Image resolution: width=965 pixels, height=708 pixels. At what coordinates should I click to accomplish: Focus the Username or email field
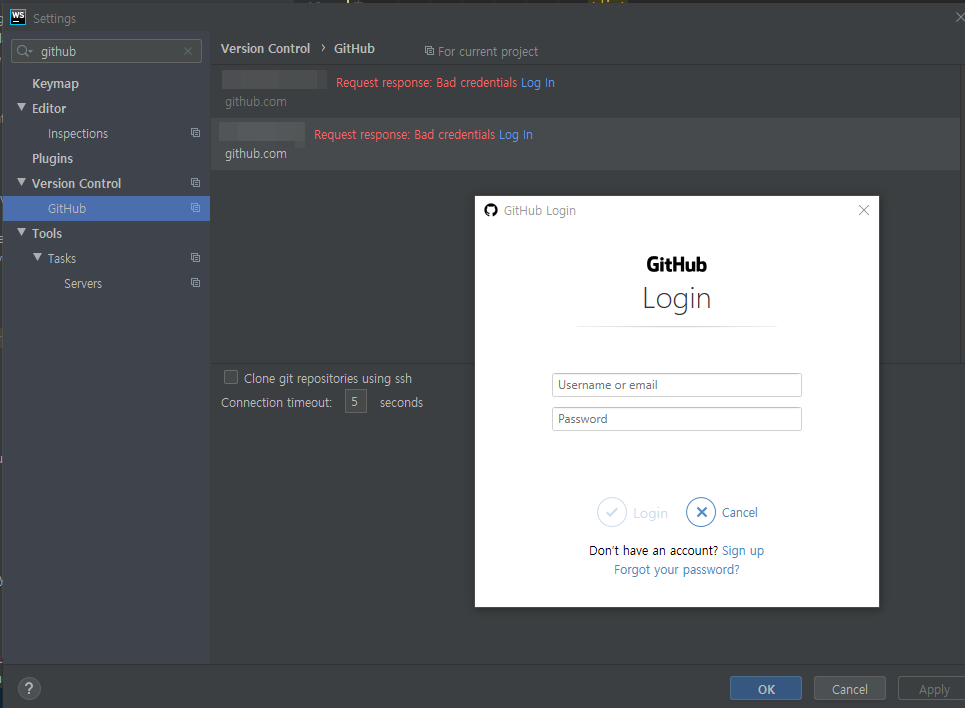[x=677, y=385]
